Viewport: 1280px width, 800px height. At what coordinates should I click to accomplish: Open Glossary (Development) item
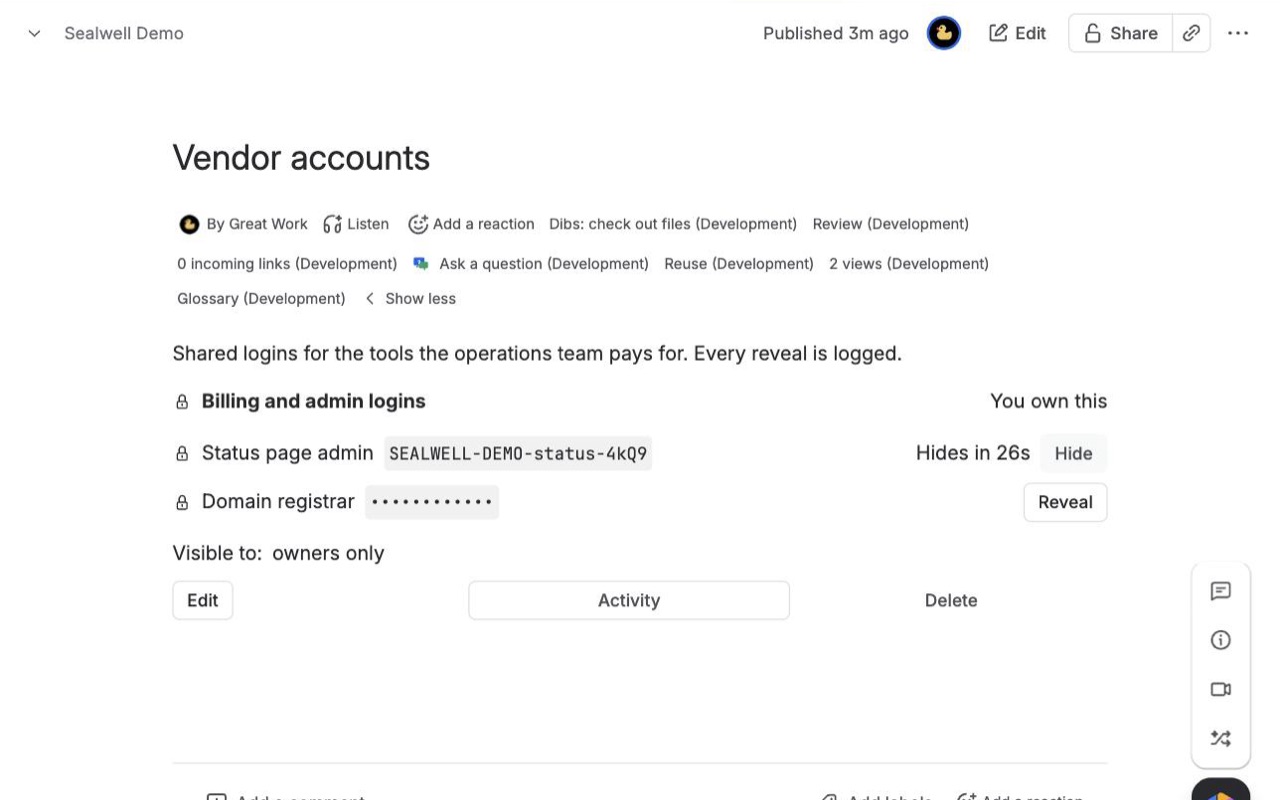pos(261,299)
